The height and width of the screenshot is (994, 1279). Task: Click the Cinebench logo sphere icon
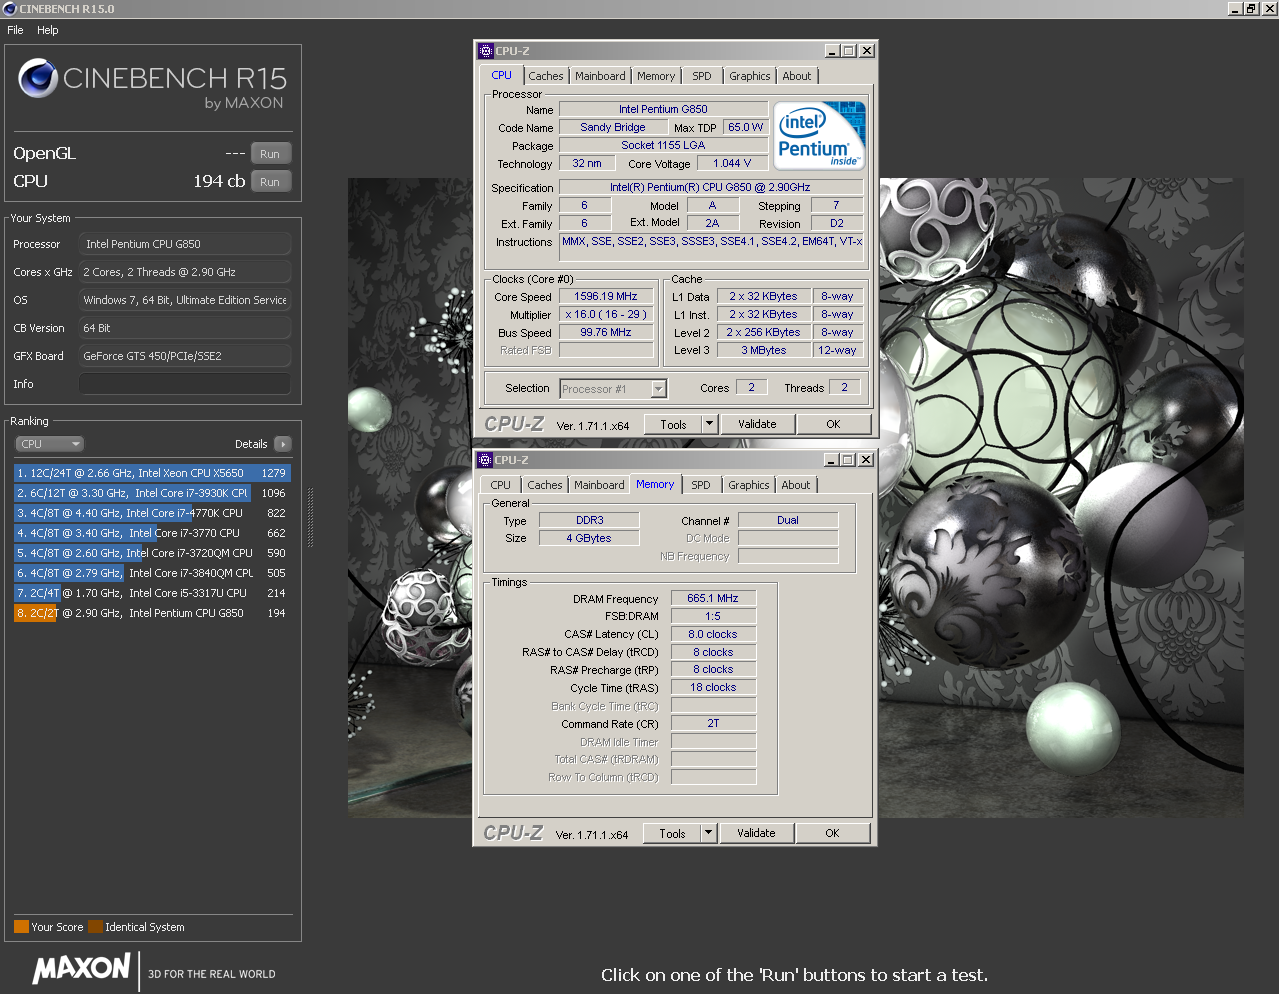pos(38,78)
